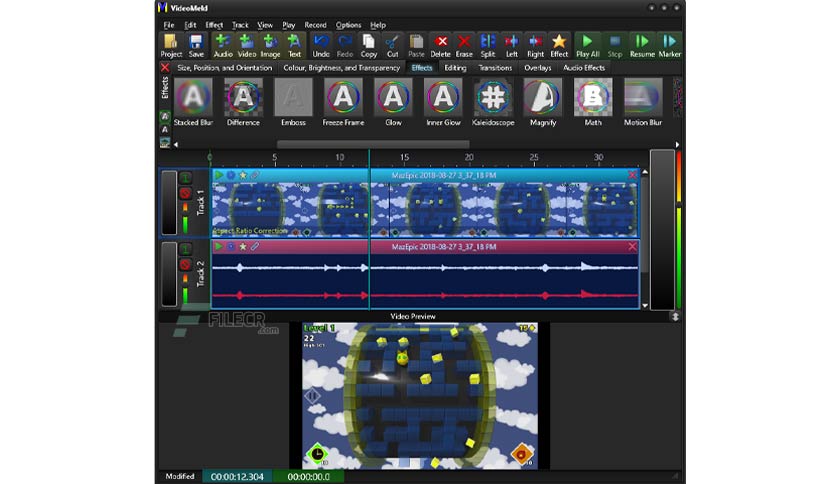836x484 pixels.
Task: Open Colour, Brightness, and Transparency tab
Action: [341, 68]
